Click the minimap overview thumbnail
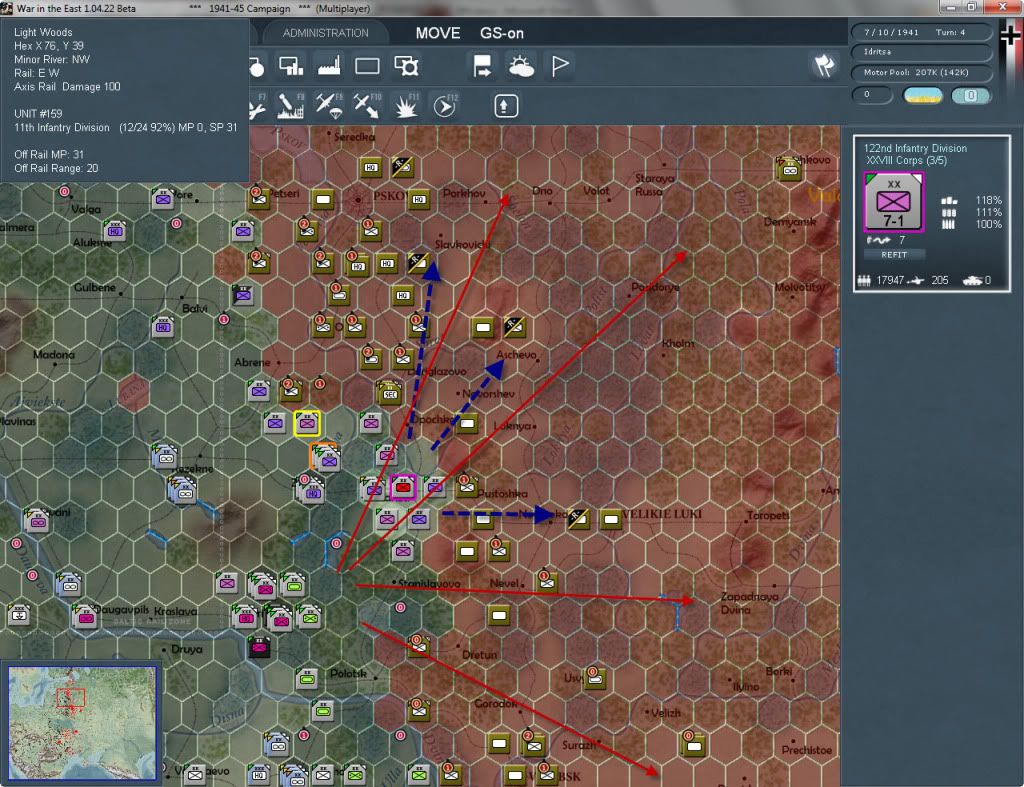Screen dimensions: 1024x787 coord(82,722)
